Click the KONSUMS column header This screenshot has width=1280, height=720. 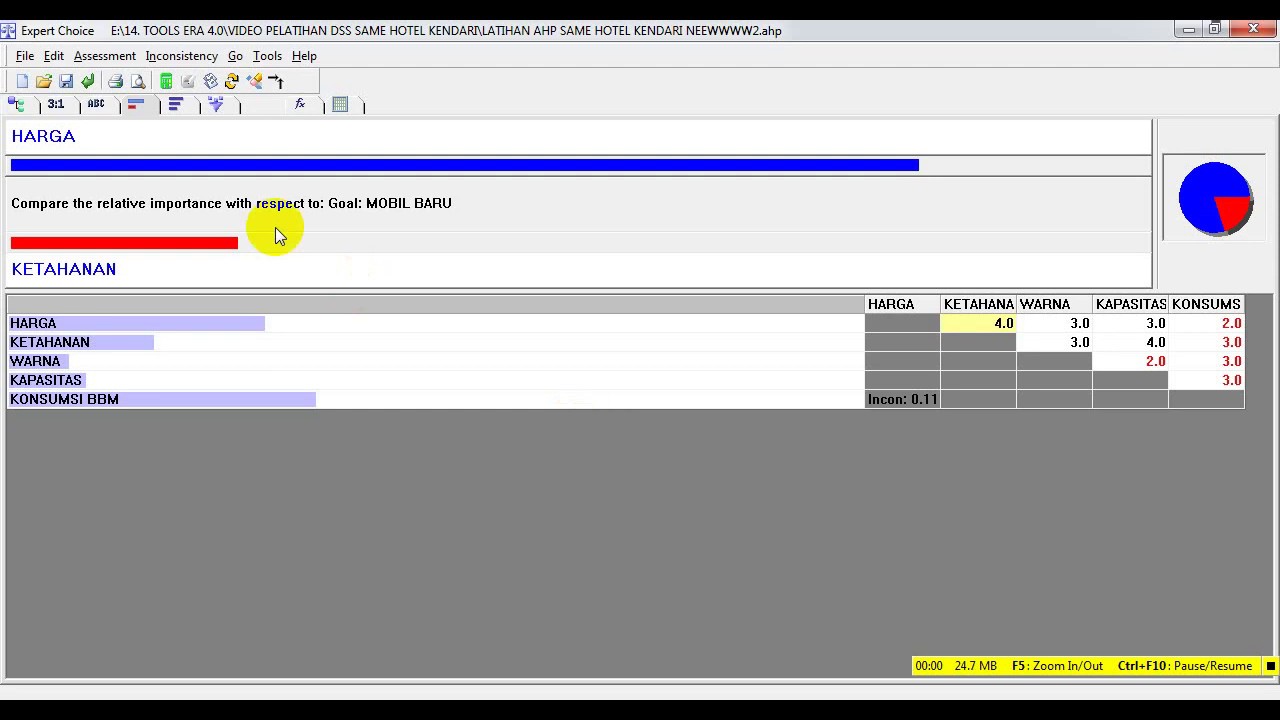pyautogui.click(x=1206, y=304)
